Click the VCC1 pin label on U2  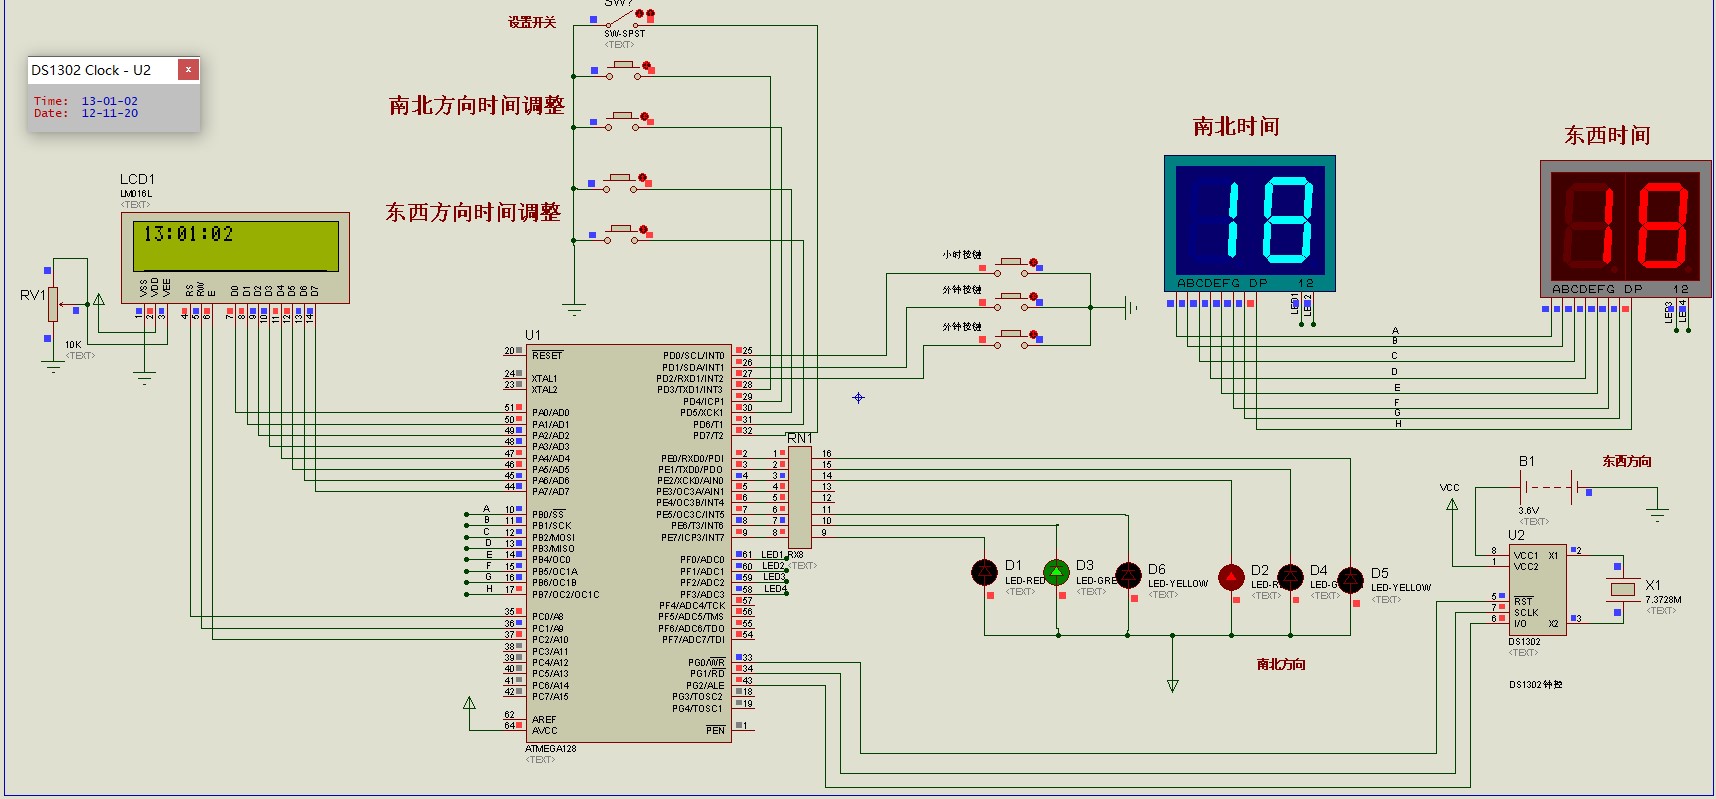tap(1526, 556)
